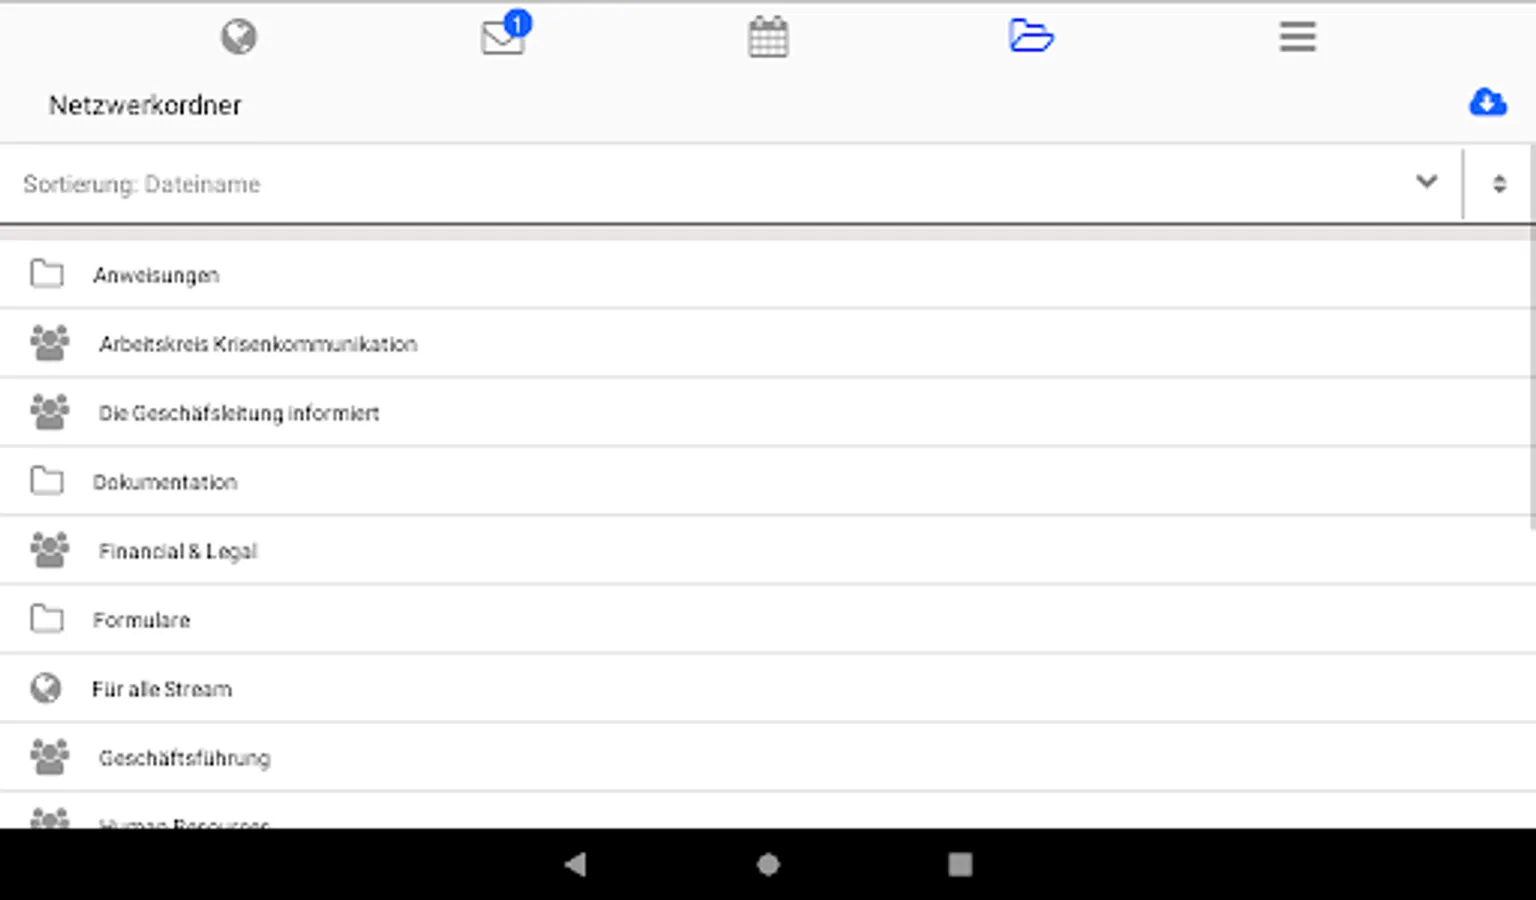Select the open folder files tab
The width and height of the screenshot is (1536, 900).
click(x=1031, y=36)
